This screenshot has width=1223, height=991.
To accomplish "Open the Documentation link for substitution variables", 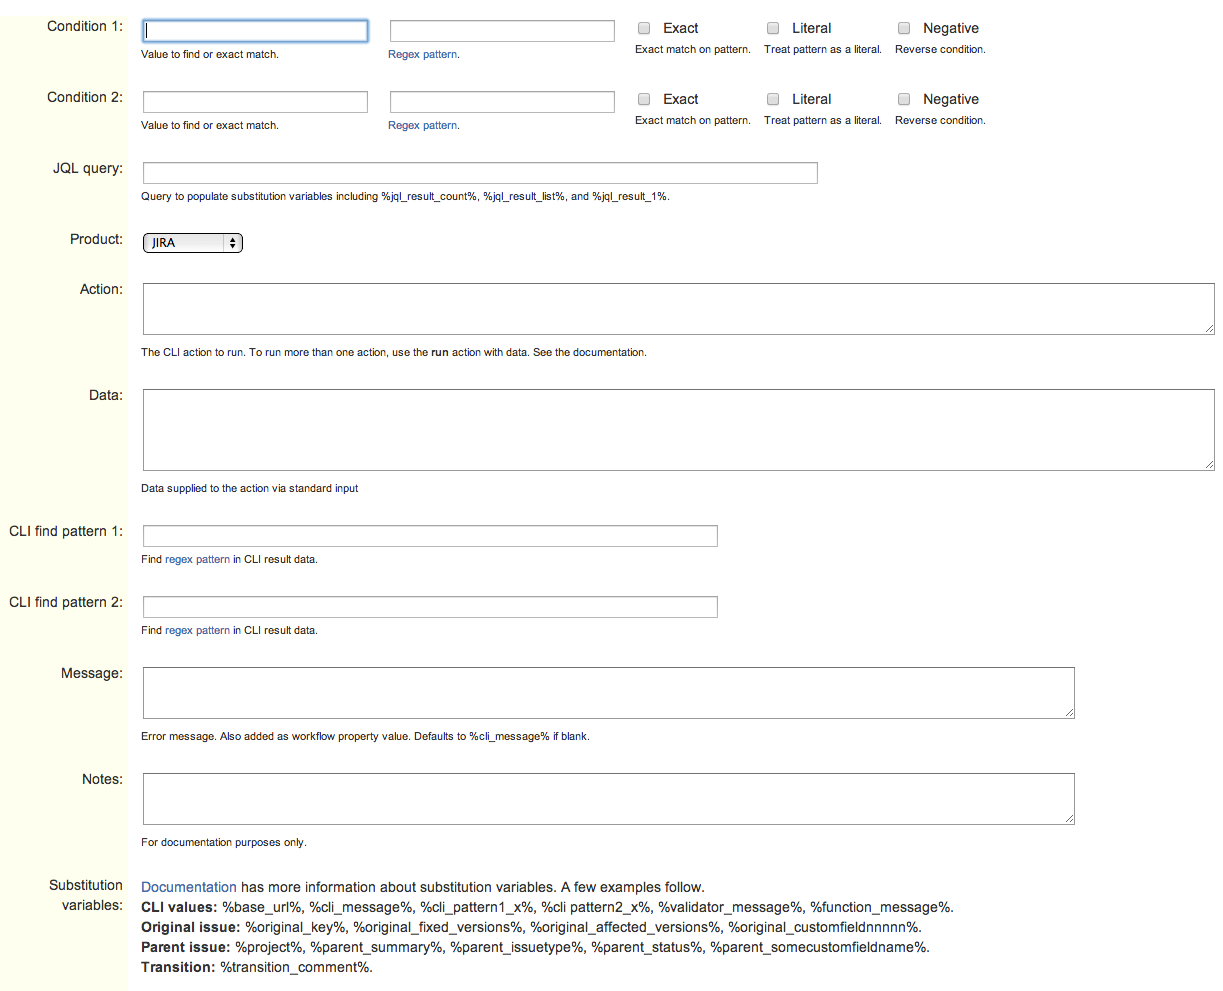I will (x=189, y=887).
